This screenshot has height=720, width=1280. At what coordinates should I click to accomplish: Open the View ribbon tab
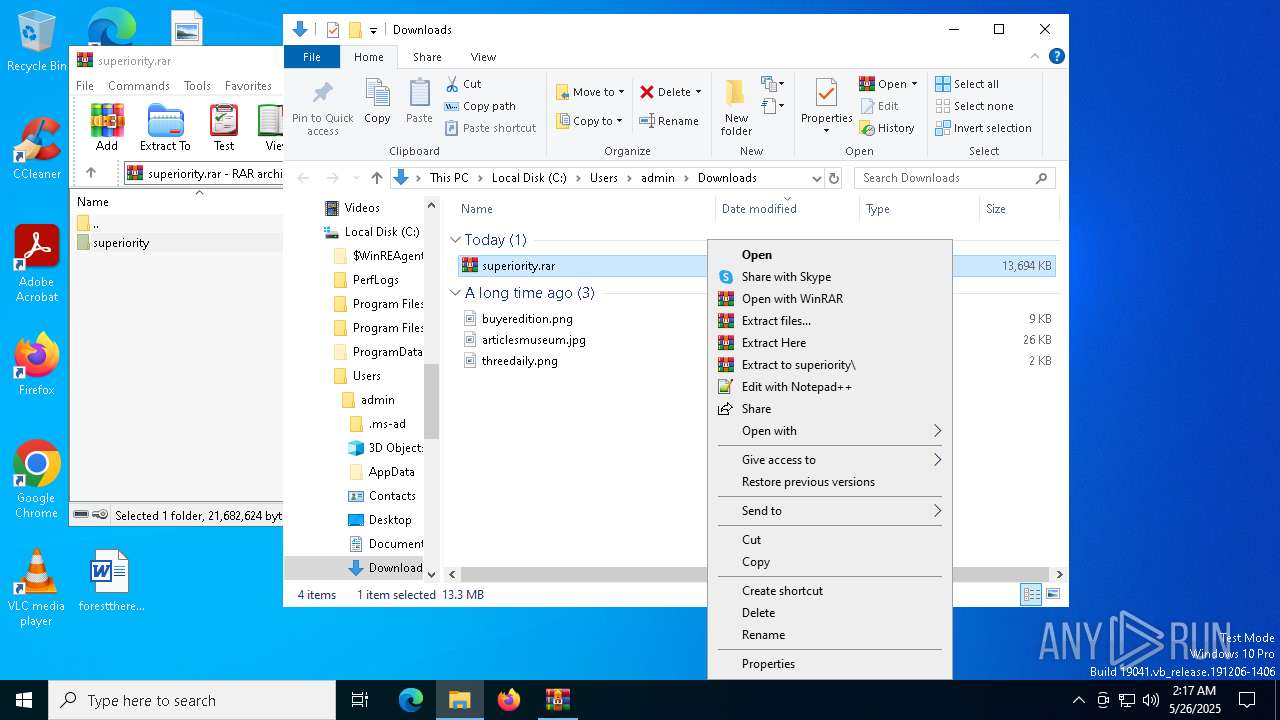pyautogui.click(x=483, y=57)
